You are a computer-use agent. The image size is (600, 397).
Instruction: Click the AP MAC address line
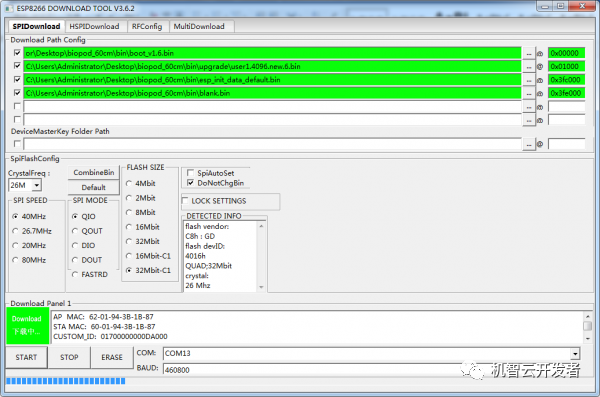point(103,317)
